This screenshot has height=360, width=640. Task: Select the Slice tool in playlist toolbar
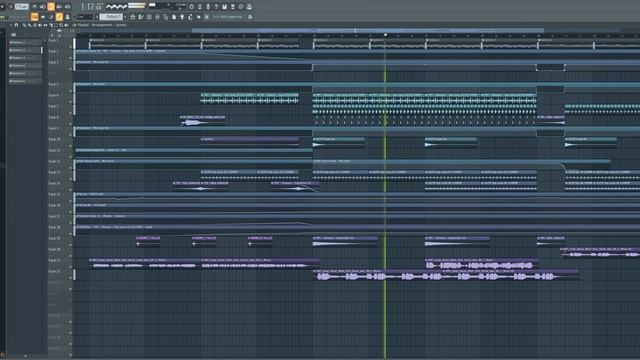[51, 25]
